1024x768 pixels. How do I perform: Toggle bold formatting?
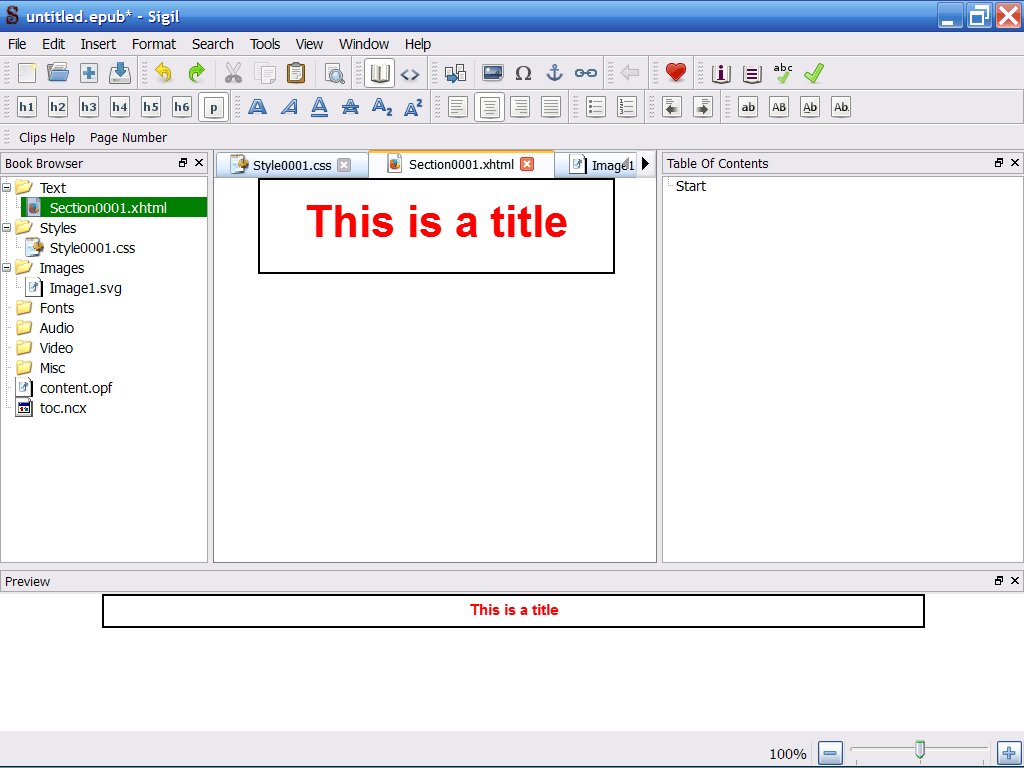pos(257,107)
